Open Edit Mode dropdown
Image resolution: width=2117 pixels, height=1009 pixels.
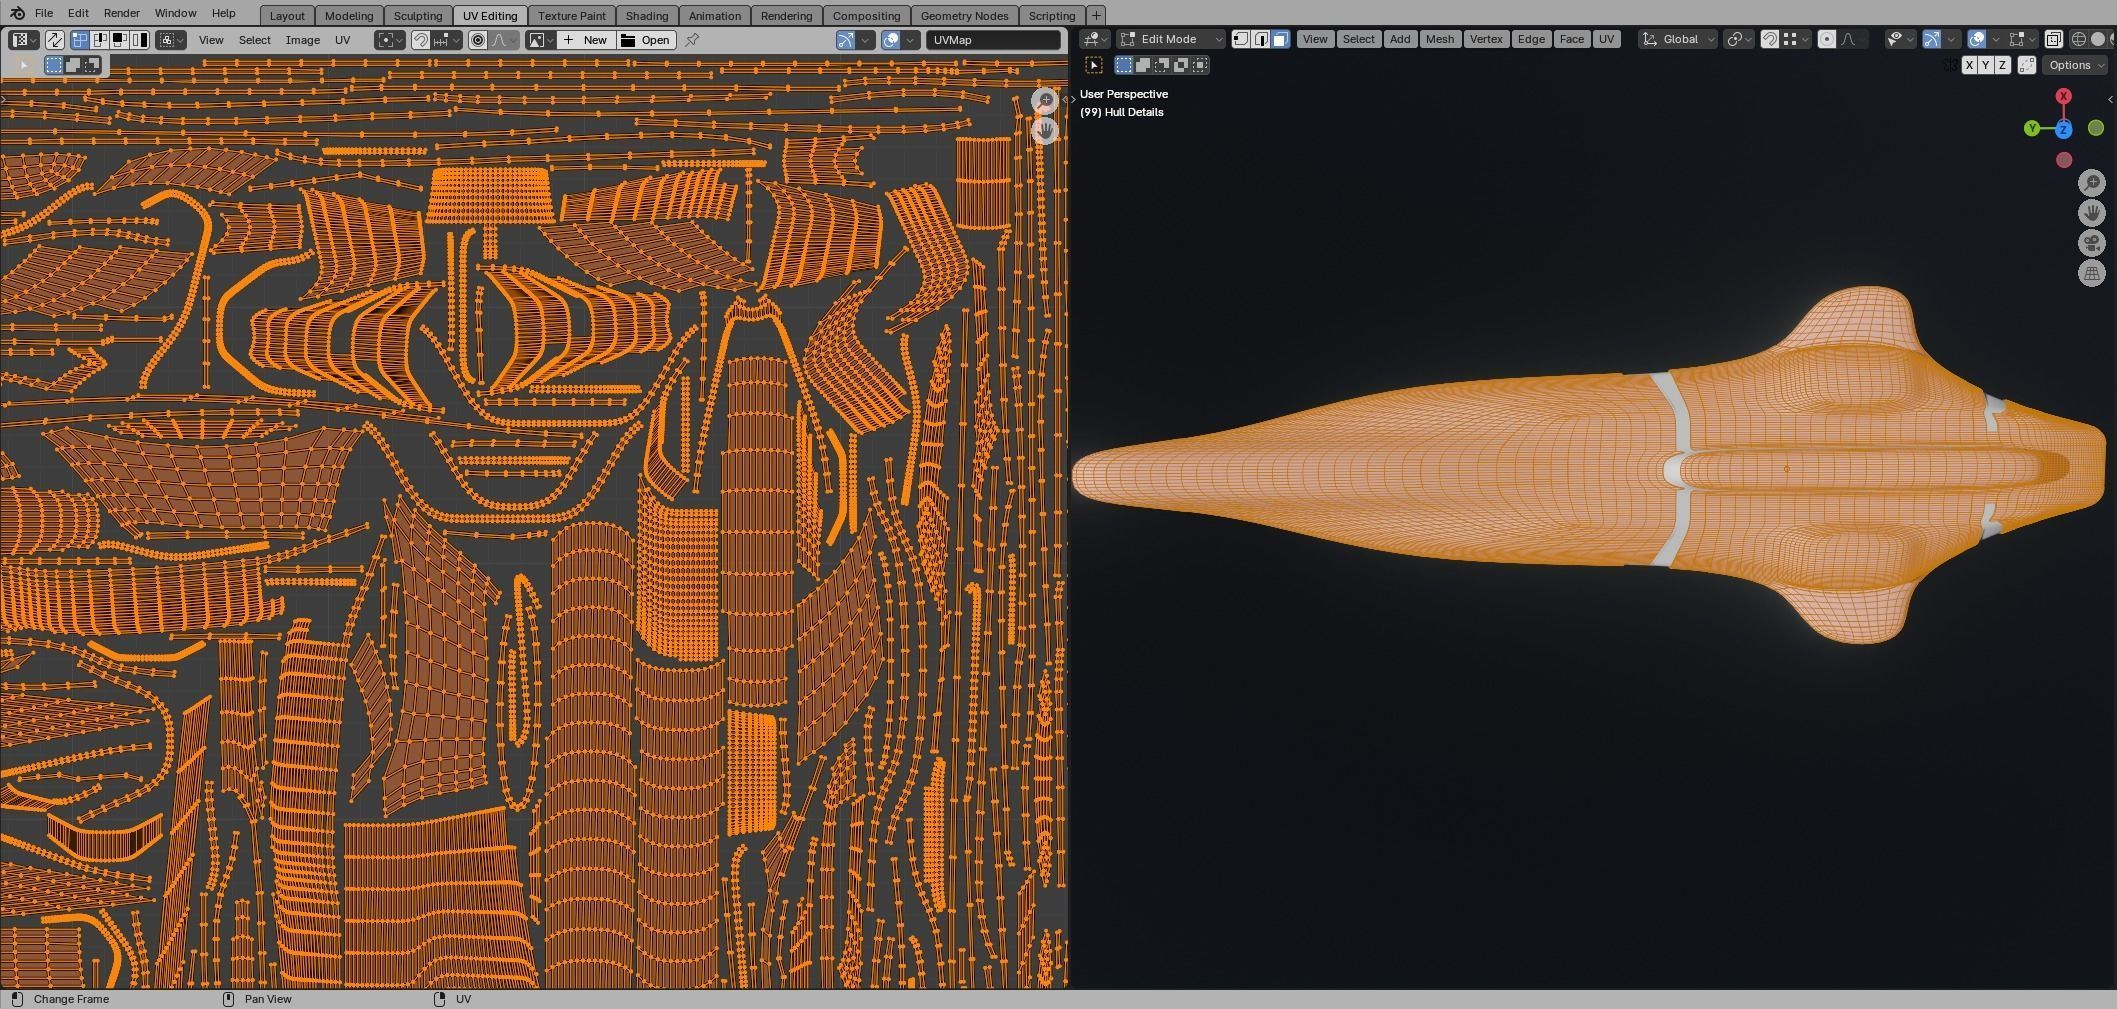(x=1171, y=39)
